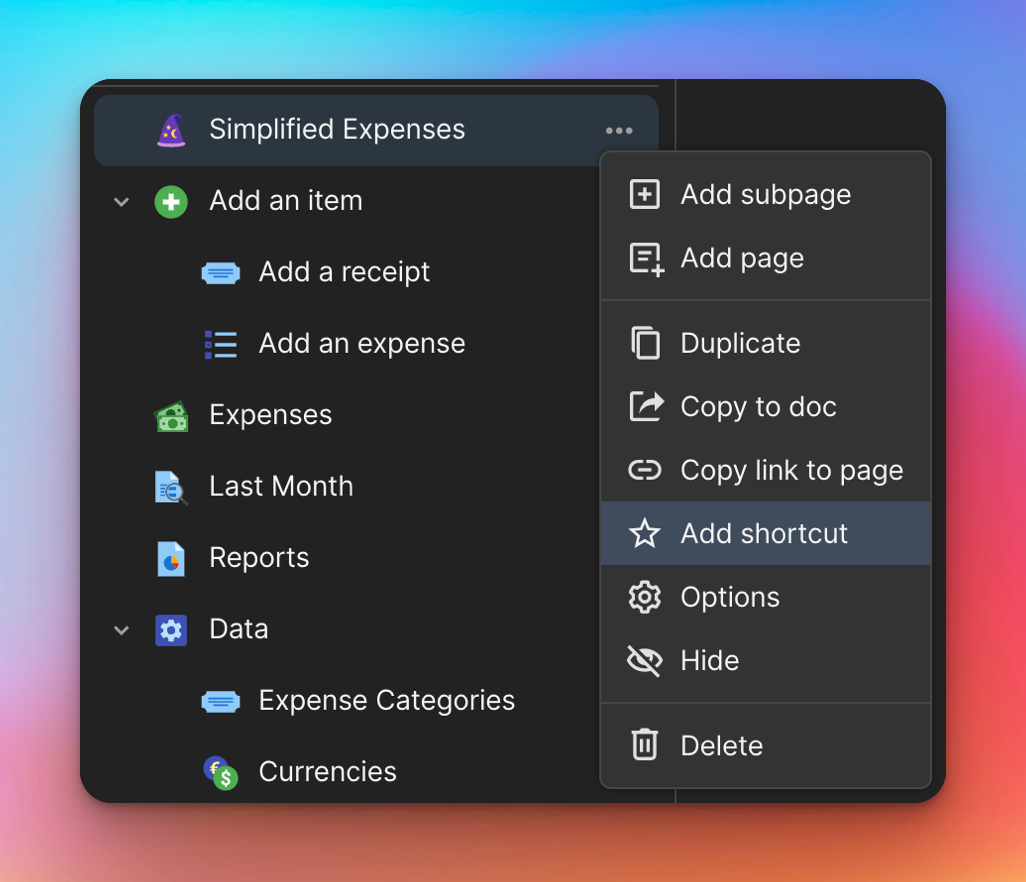1026x882 pixels.
Task: Click the Currencies coin icon
Action: [220, 772]
